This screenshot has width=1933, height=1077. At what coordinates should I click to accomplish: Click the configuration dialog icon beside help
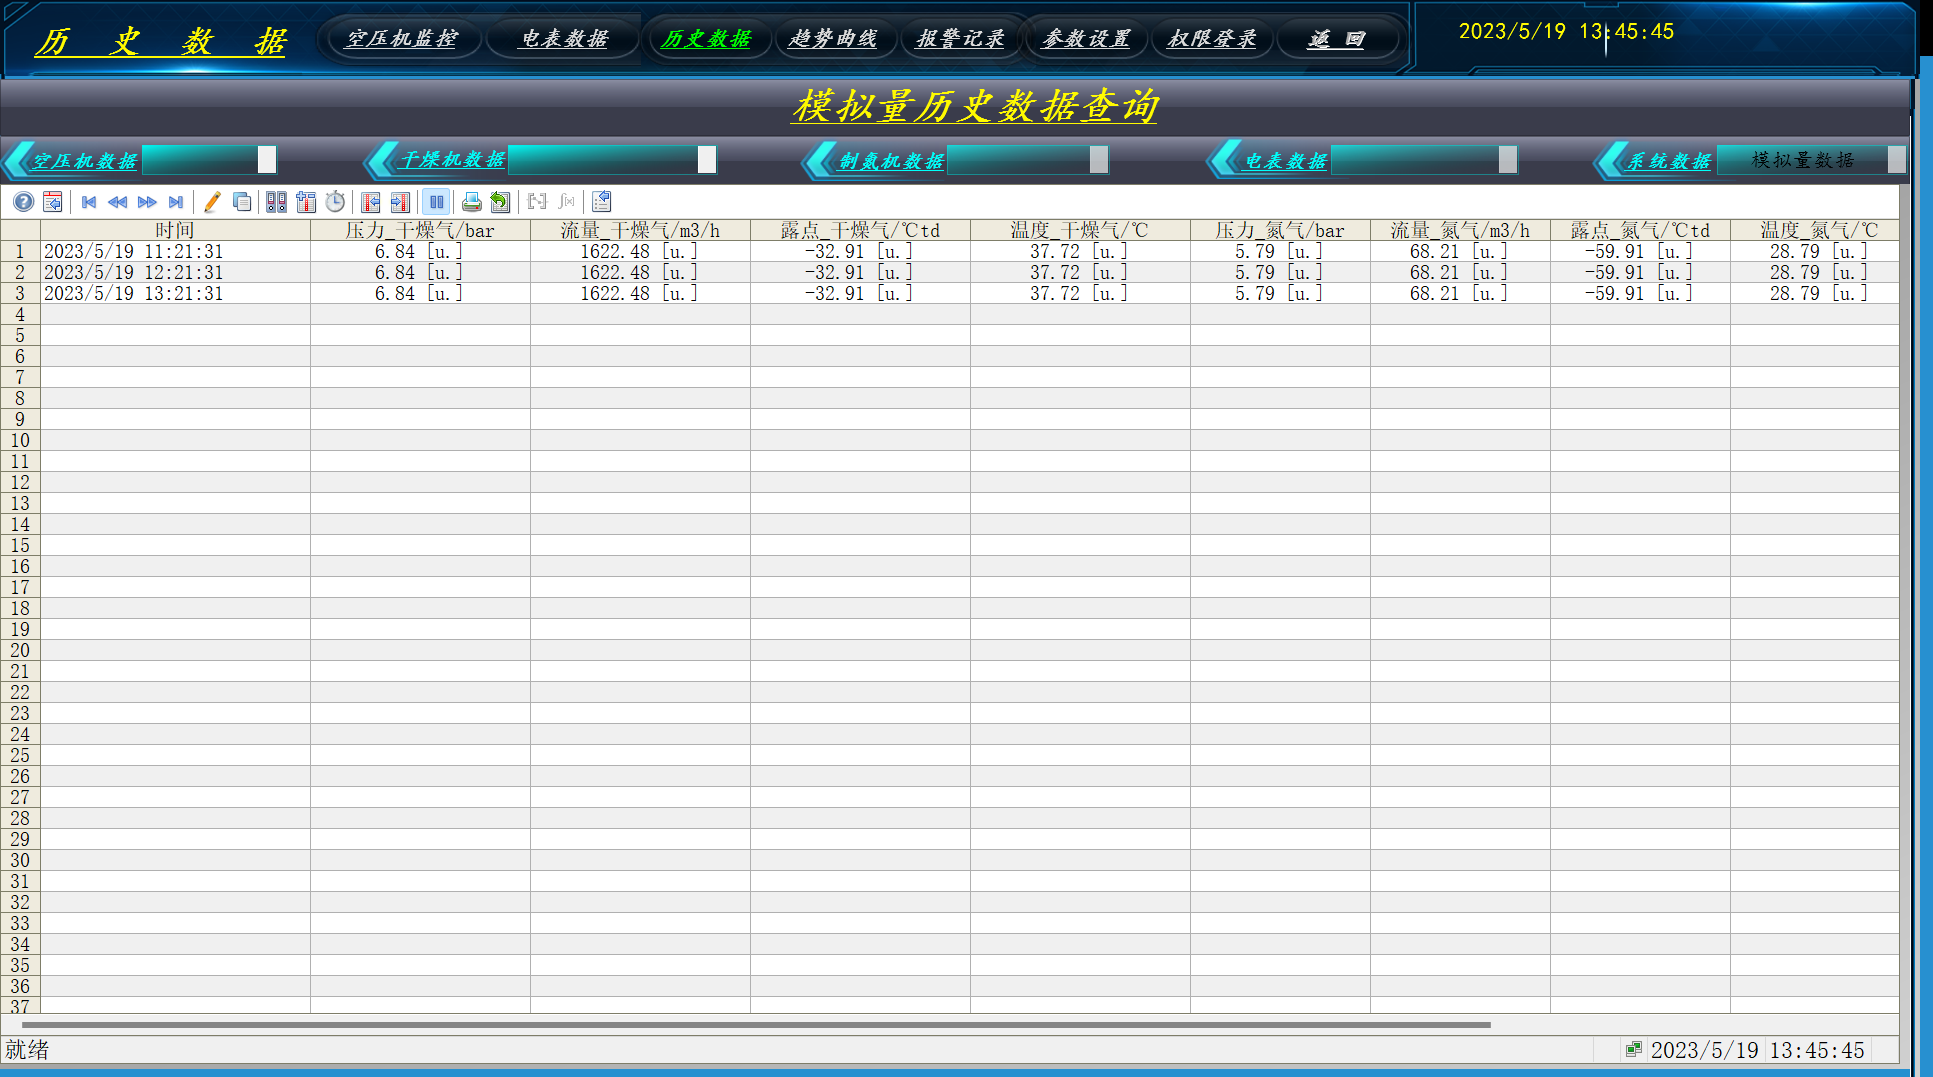(53, 202)
